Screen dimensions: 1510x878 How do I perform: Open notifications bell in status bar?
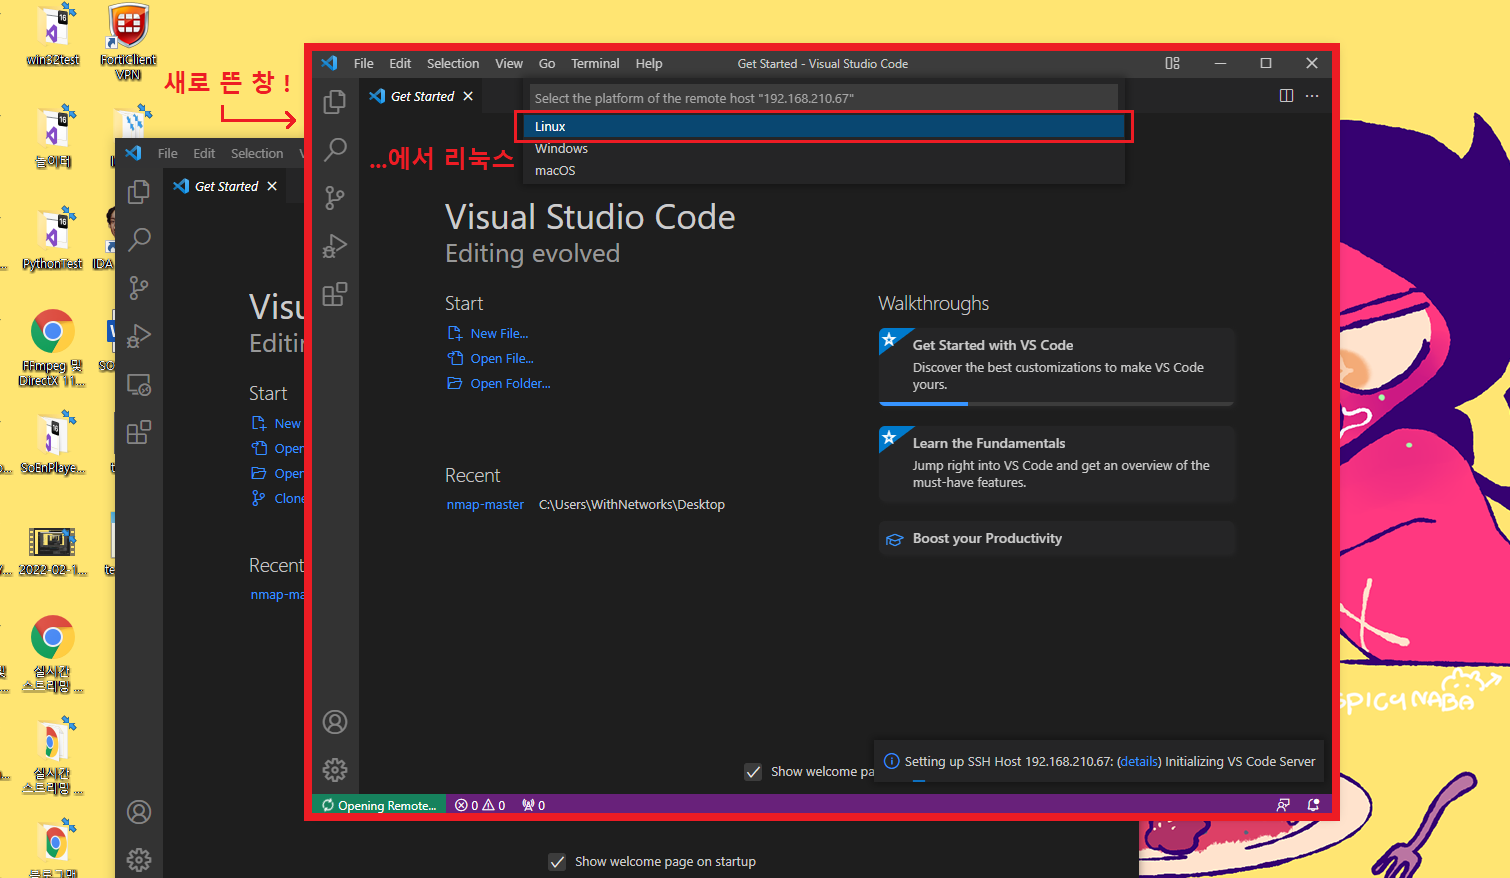(x=1313, y=805)
